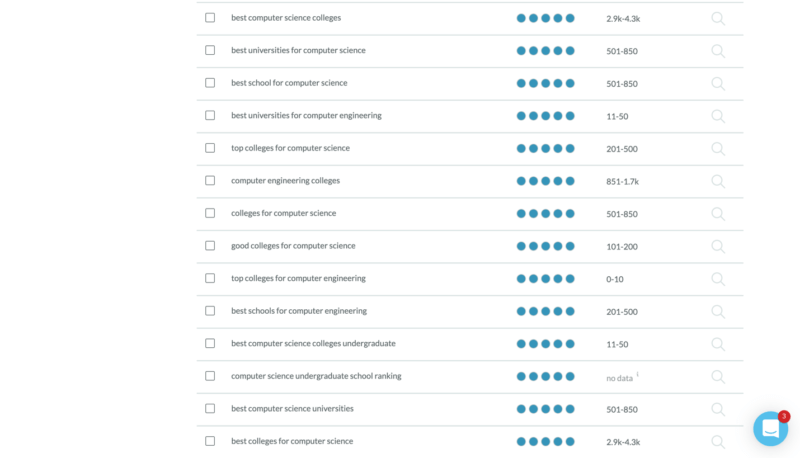Click magnifier for 'top colleges for computer science'
The height and width of the screenshot is (458, 800).
pos(717,148)
